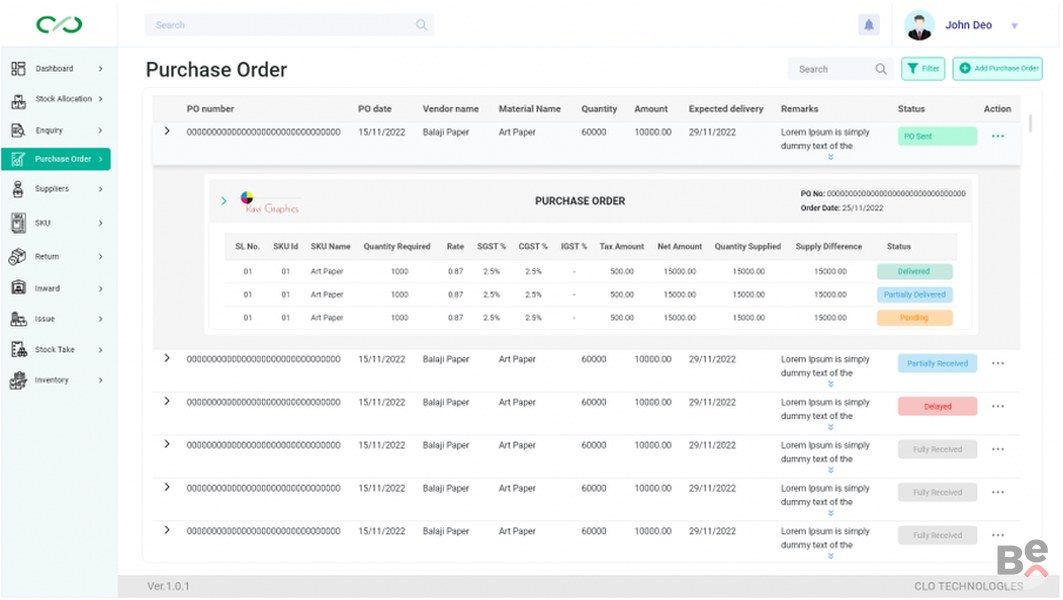The image size is (1063, 600).
Task: Collapse the expanded first purchase order row
Action: pyautogui.click(x=167, y=132)
